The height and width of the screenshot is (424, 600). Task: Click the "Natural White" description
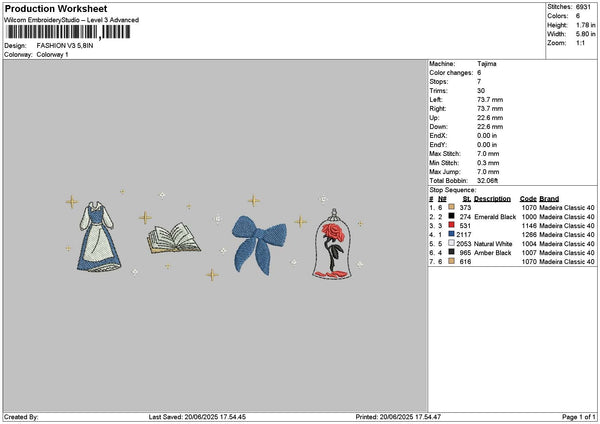pos(493,244)
